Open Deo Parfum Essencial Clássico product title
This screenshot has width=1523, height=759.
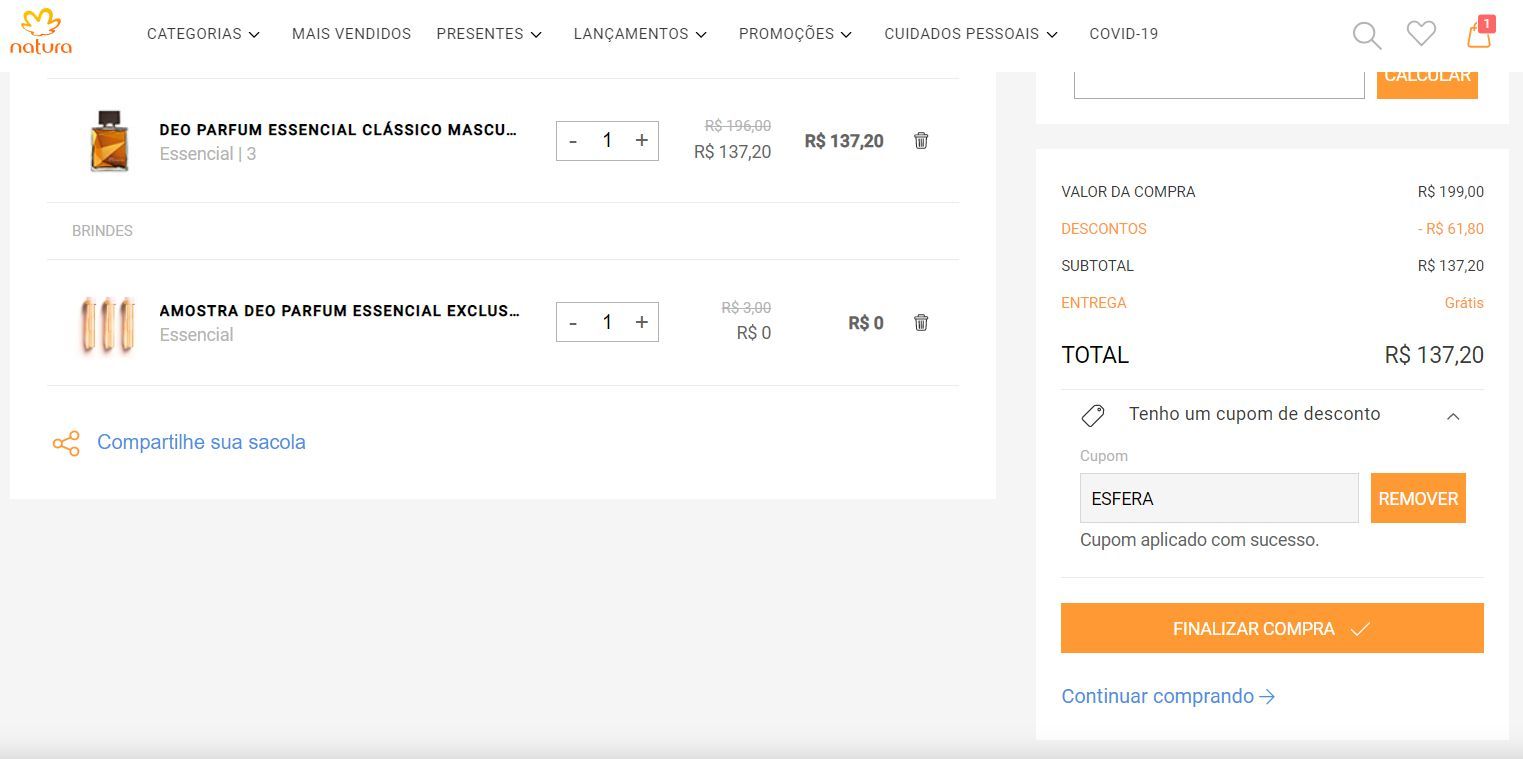pos(339,130)
